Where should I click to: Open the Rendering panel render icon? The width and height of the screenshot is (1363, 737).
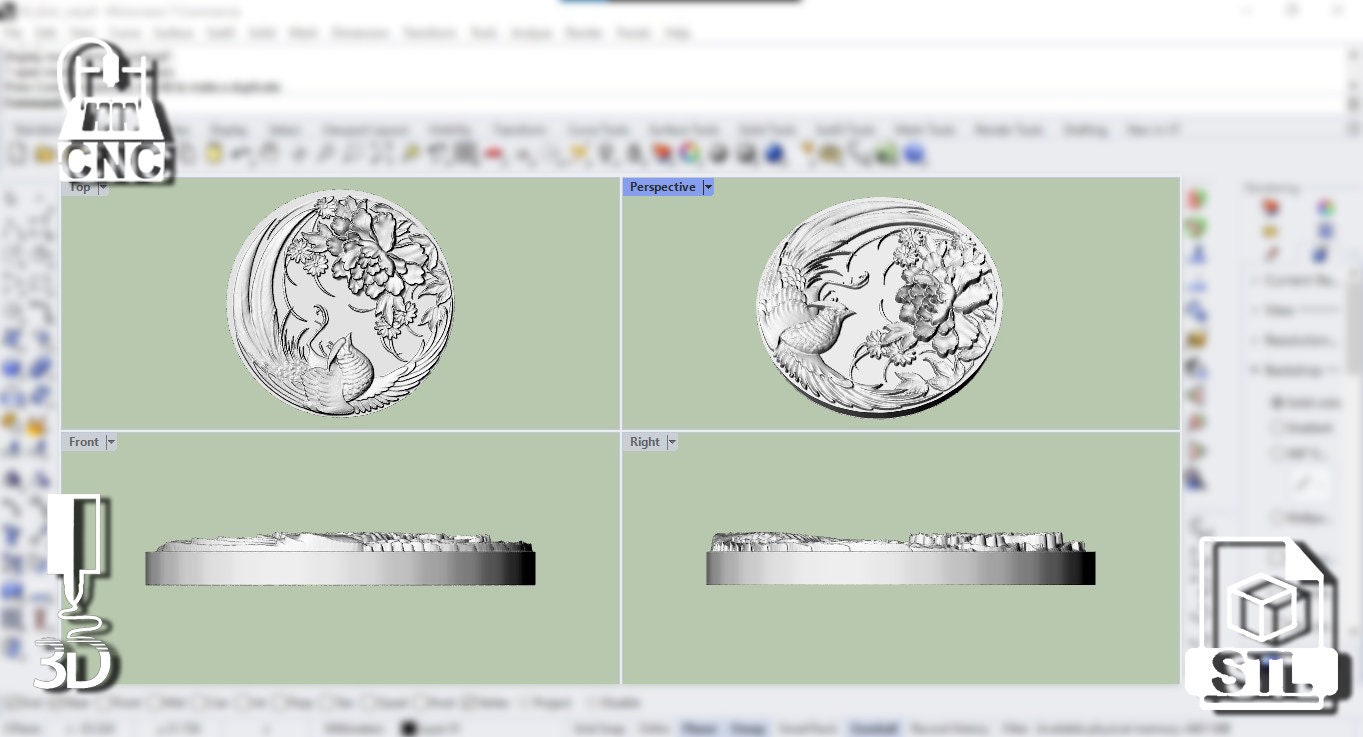tap(1271, 205)
